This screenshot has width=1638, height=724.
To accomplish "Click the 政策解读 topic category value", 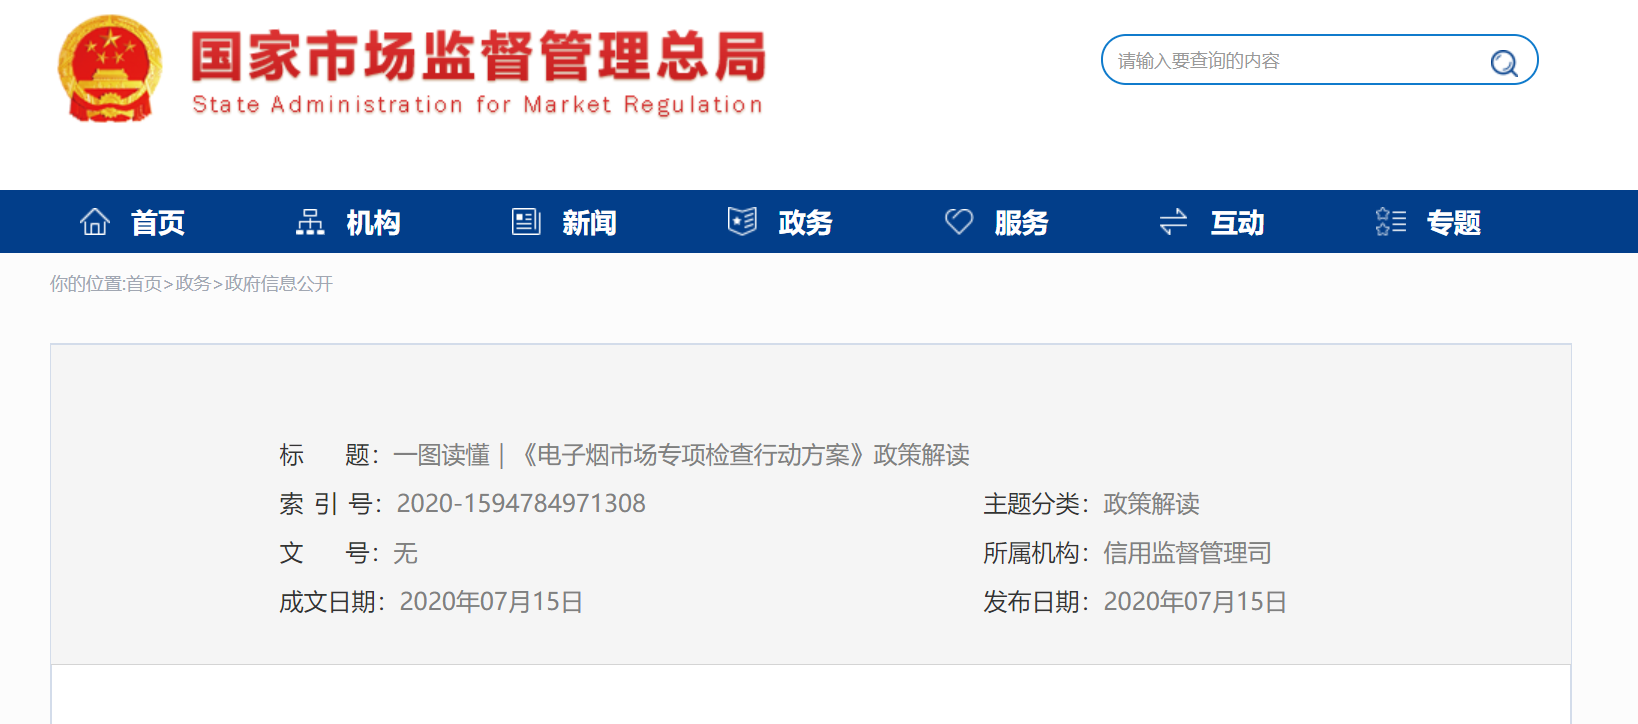I will [x=1151, y=504].
